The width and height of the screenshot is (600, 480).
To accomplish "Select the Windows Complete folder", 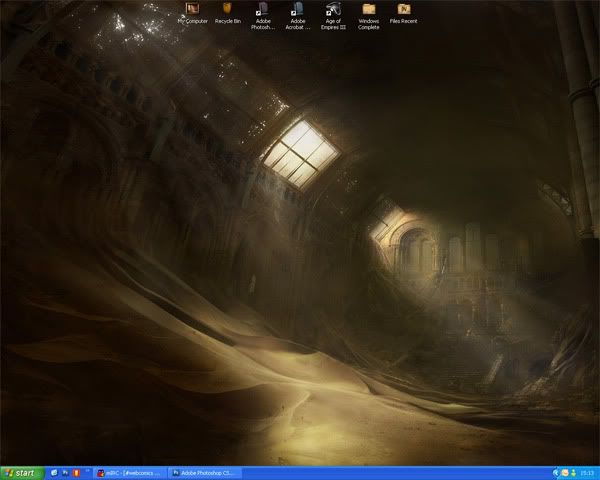I will [x=368, y=10].
